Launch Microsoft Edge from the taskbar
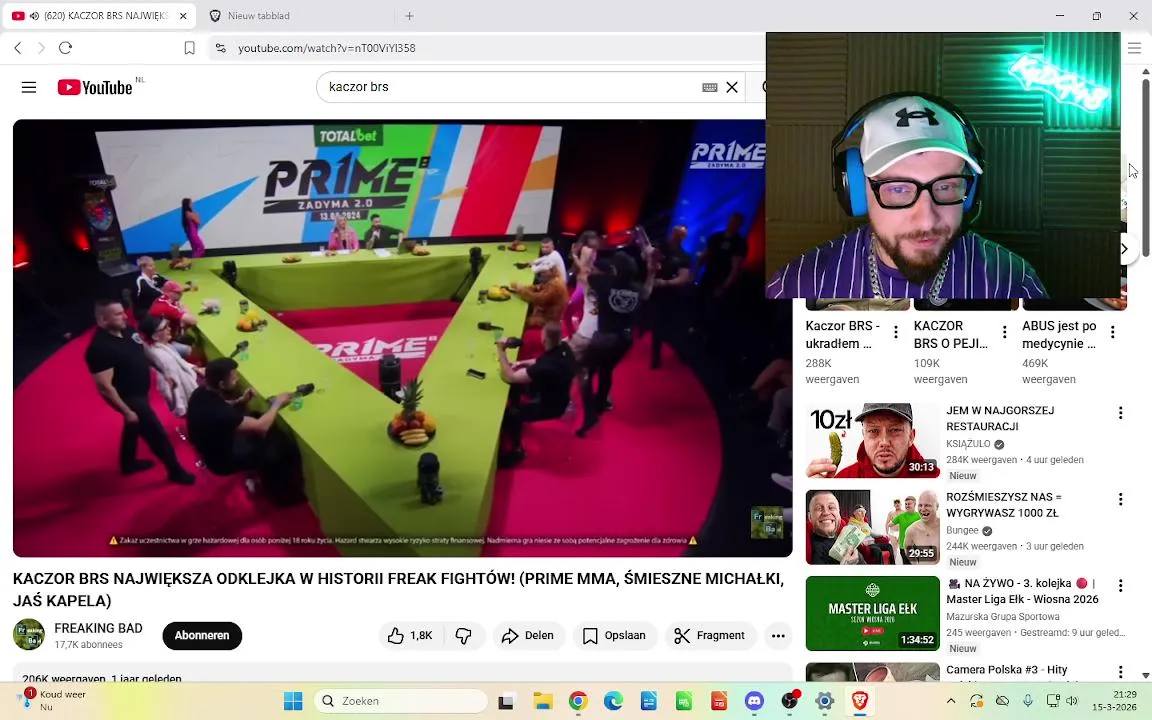Image resolution: width=1152 pixels, height=720 pixels. point(613,702)
